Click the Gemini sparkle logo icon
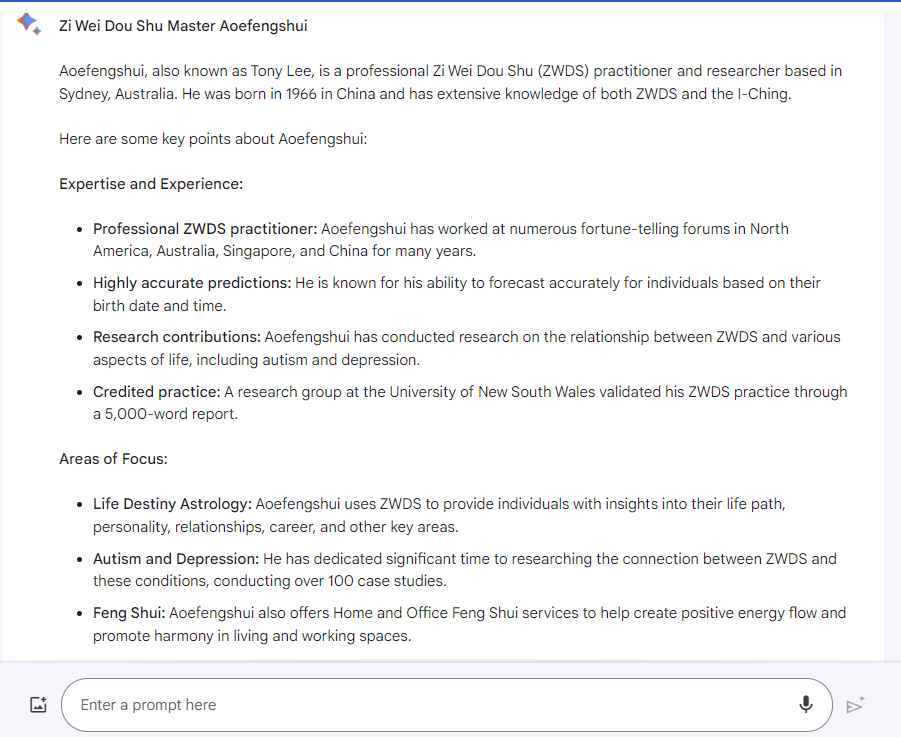Image resolution: width=901 pixels, height=737 pixels. point(28,25)
